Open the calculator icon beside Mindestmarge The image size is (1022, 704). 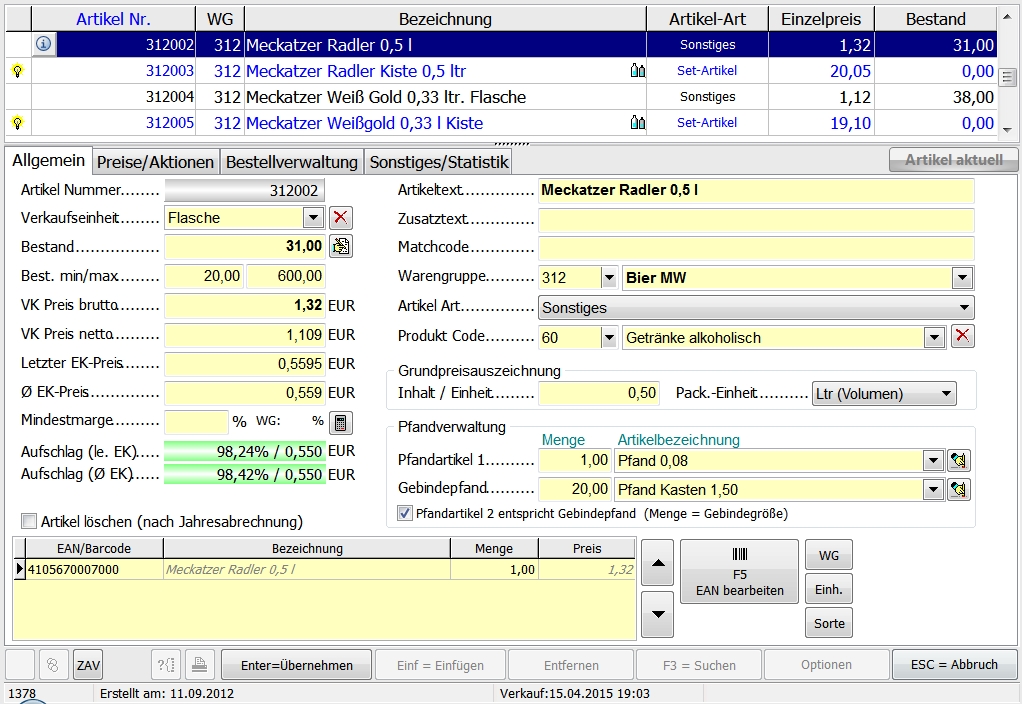point(341,422)
